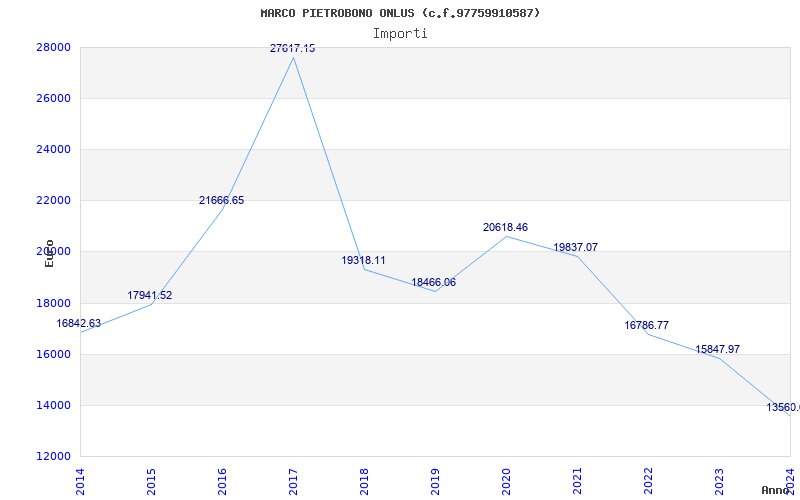Click the Importi subtitle
This screenshot has height=500, width=800.
[400, 34]
